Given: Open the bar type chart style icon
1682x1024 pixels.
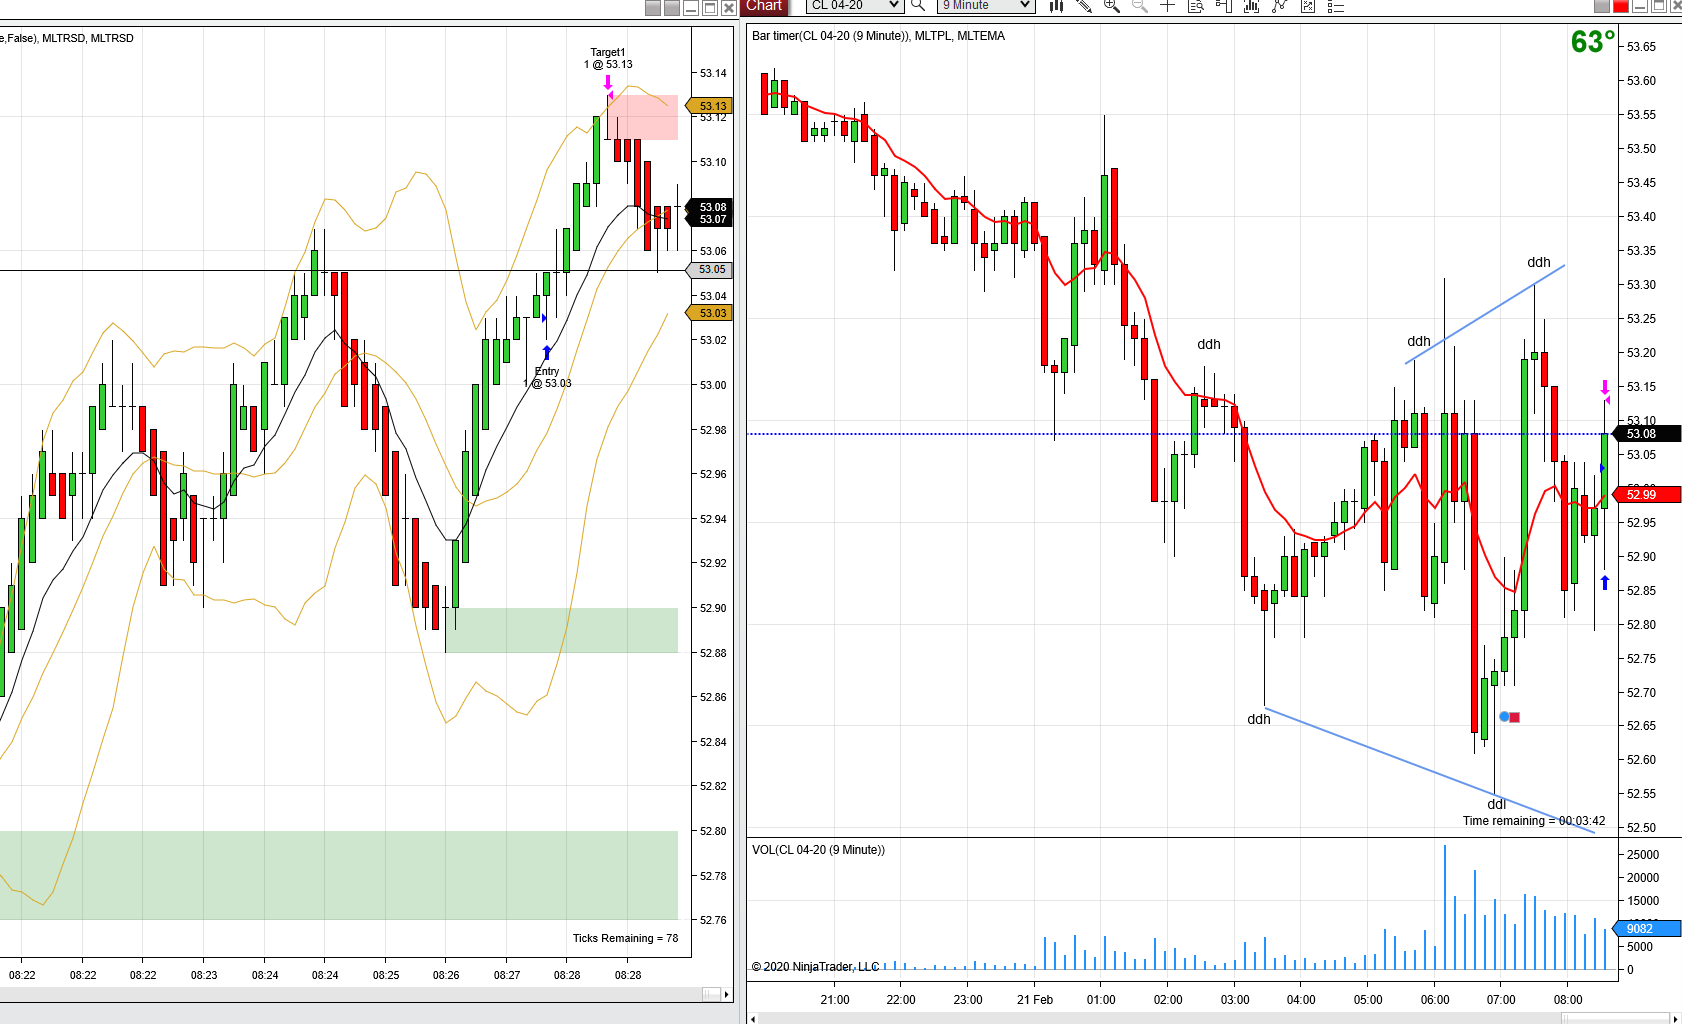Looking at the screenshot, I should coord(1056,6).
